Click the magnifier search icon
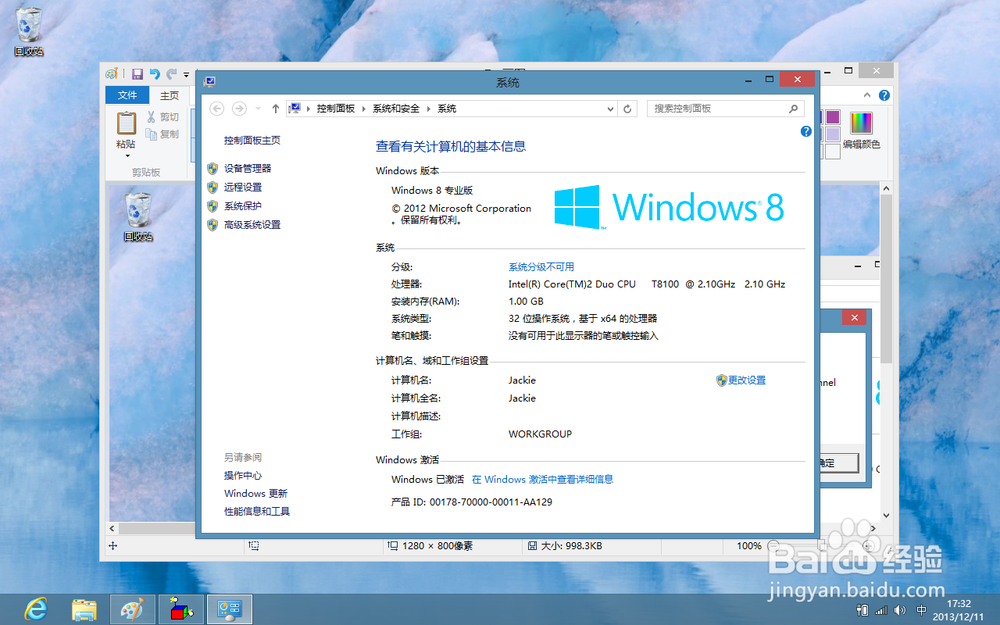This screenshot has width=1000, height=625. pos(793,109)
